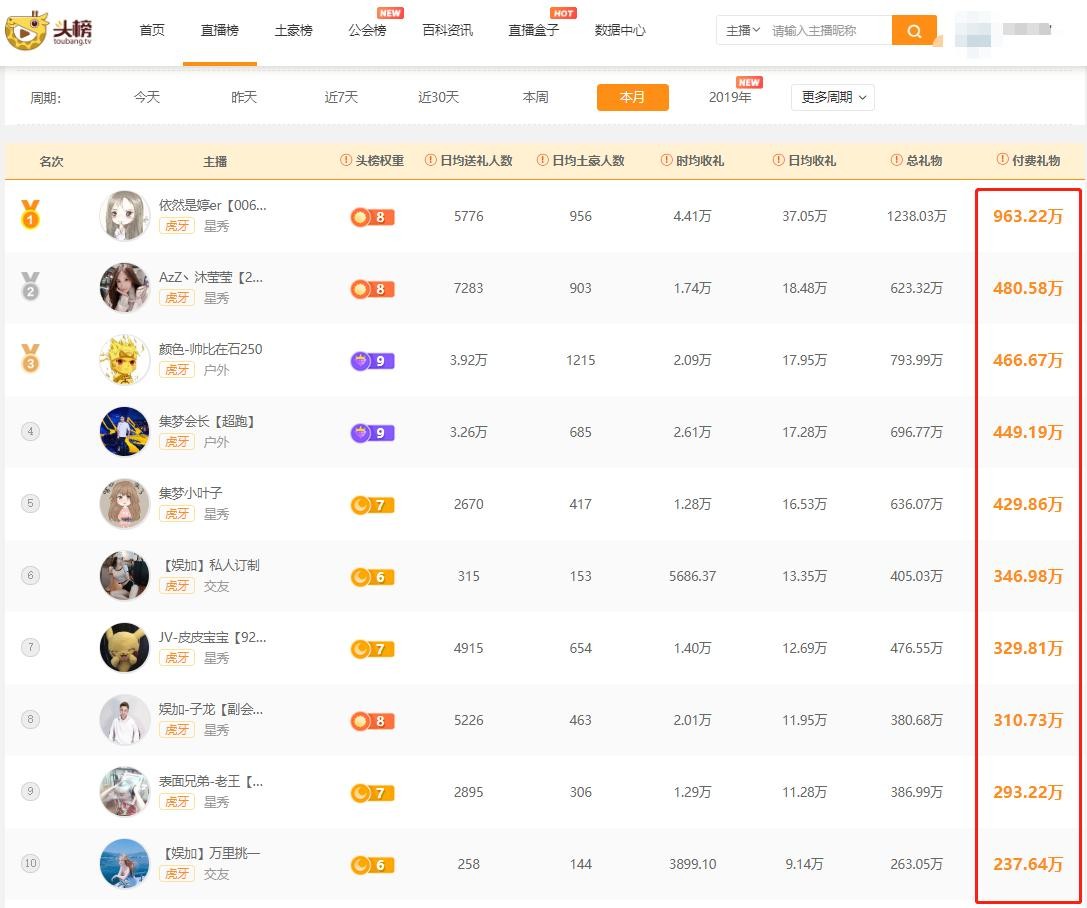Click the info icon beside 付费礼物

[x=1003, y=161]
